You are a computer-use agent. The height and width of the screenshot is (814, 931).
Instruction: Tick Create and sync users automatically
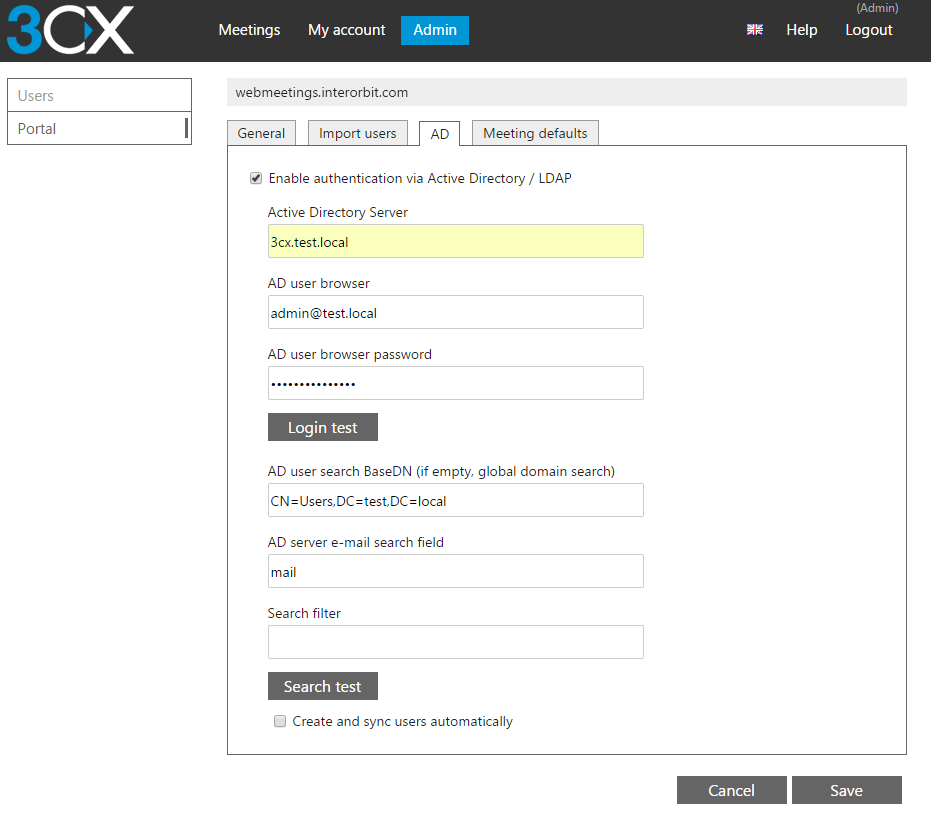[280, 721]
